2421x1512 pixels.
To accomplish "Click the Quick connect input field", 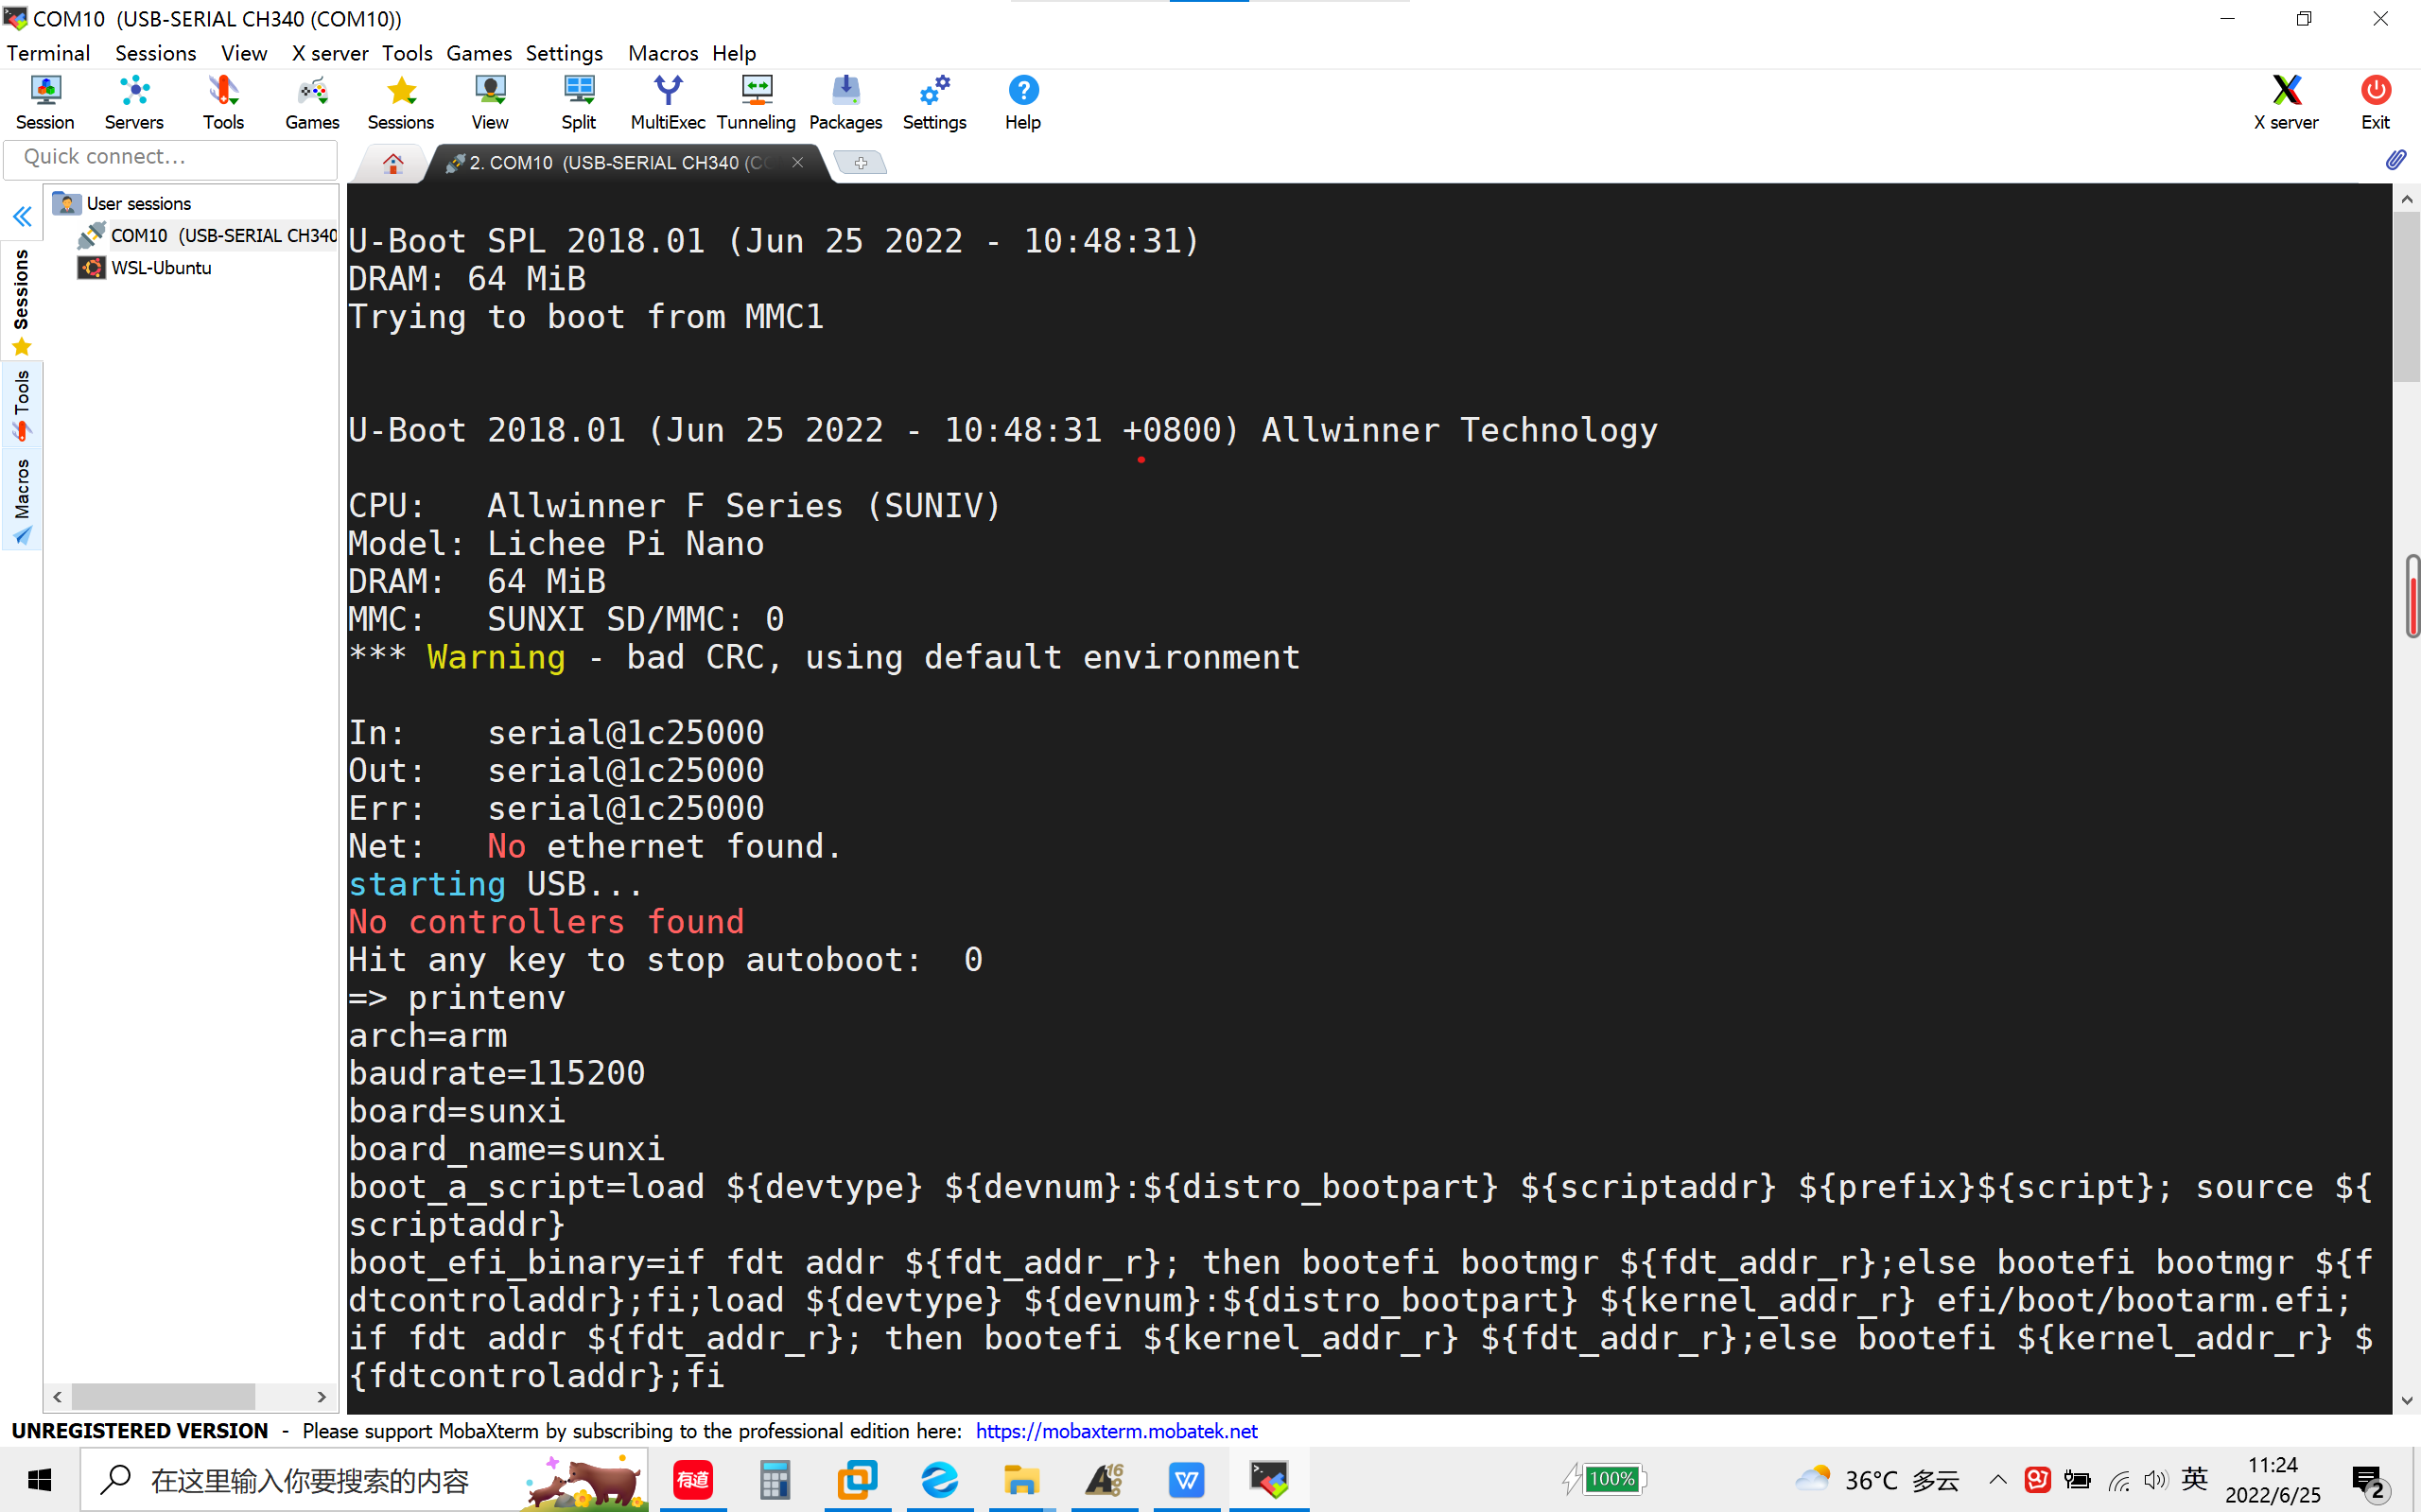I will 171,157.
